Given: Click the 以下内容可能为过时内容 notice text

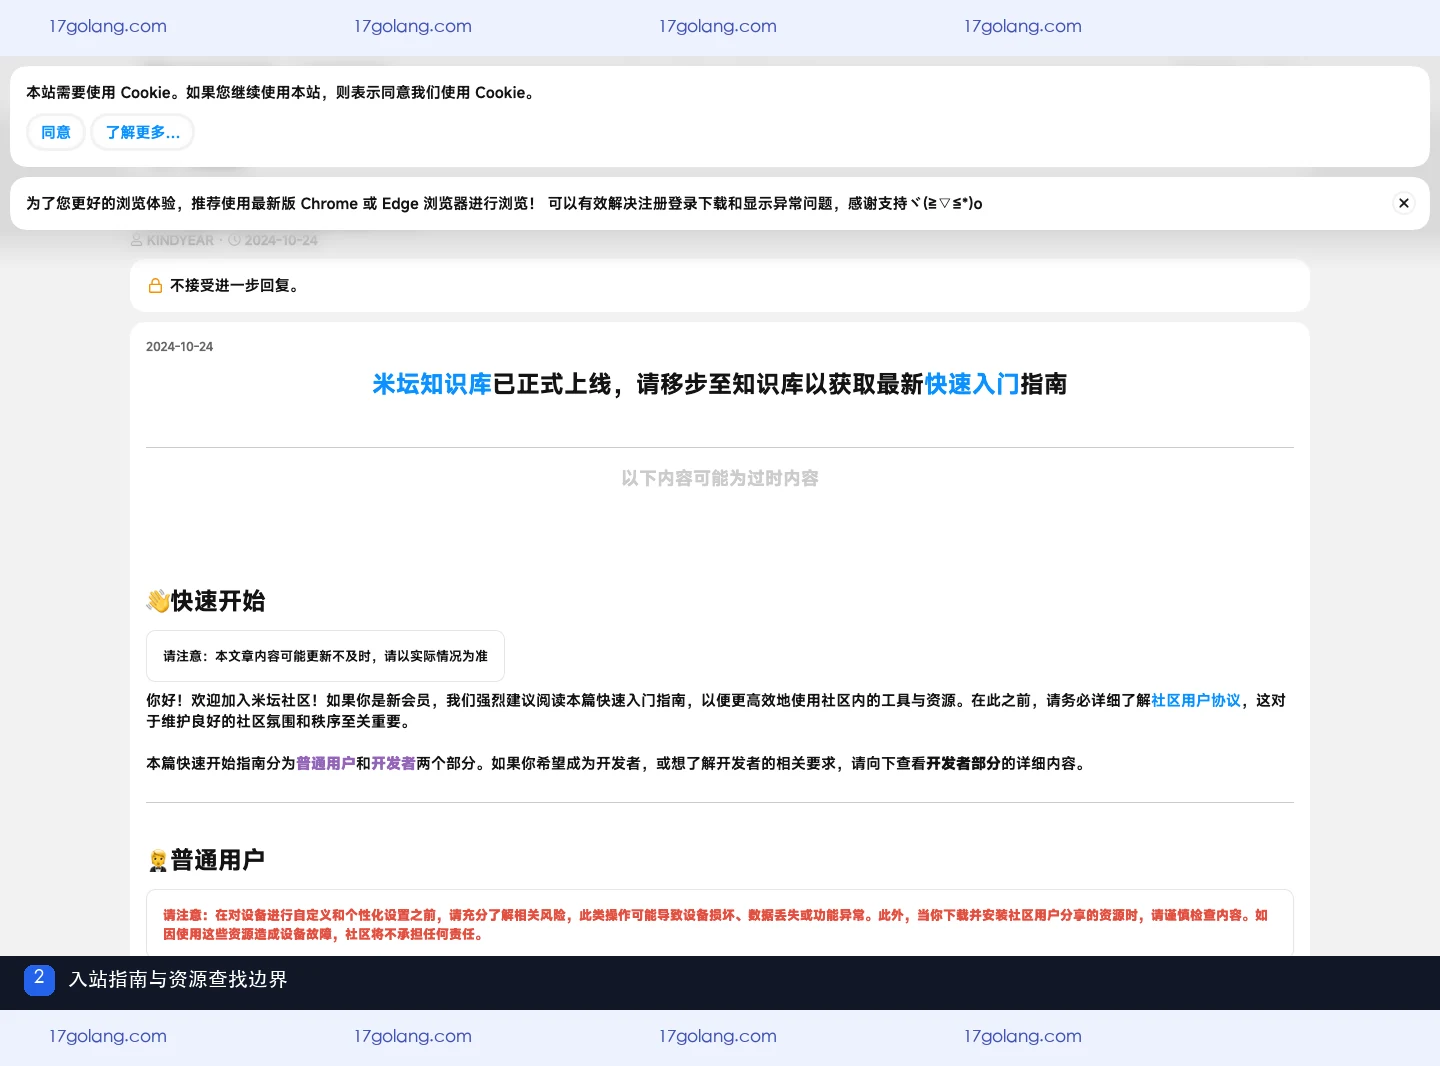Looking at the screenshot, I should [720, 478].
